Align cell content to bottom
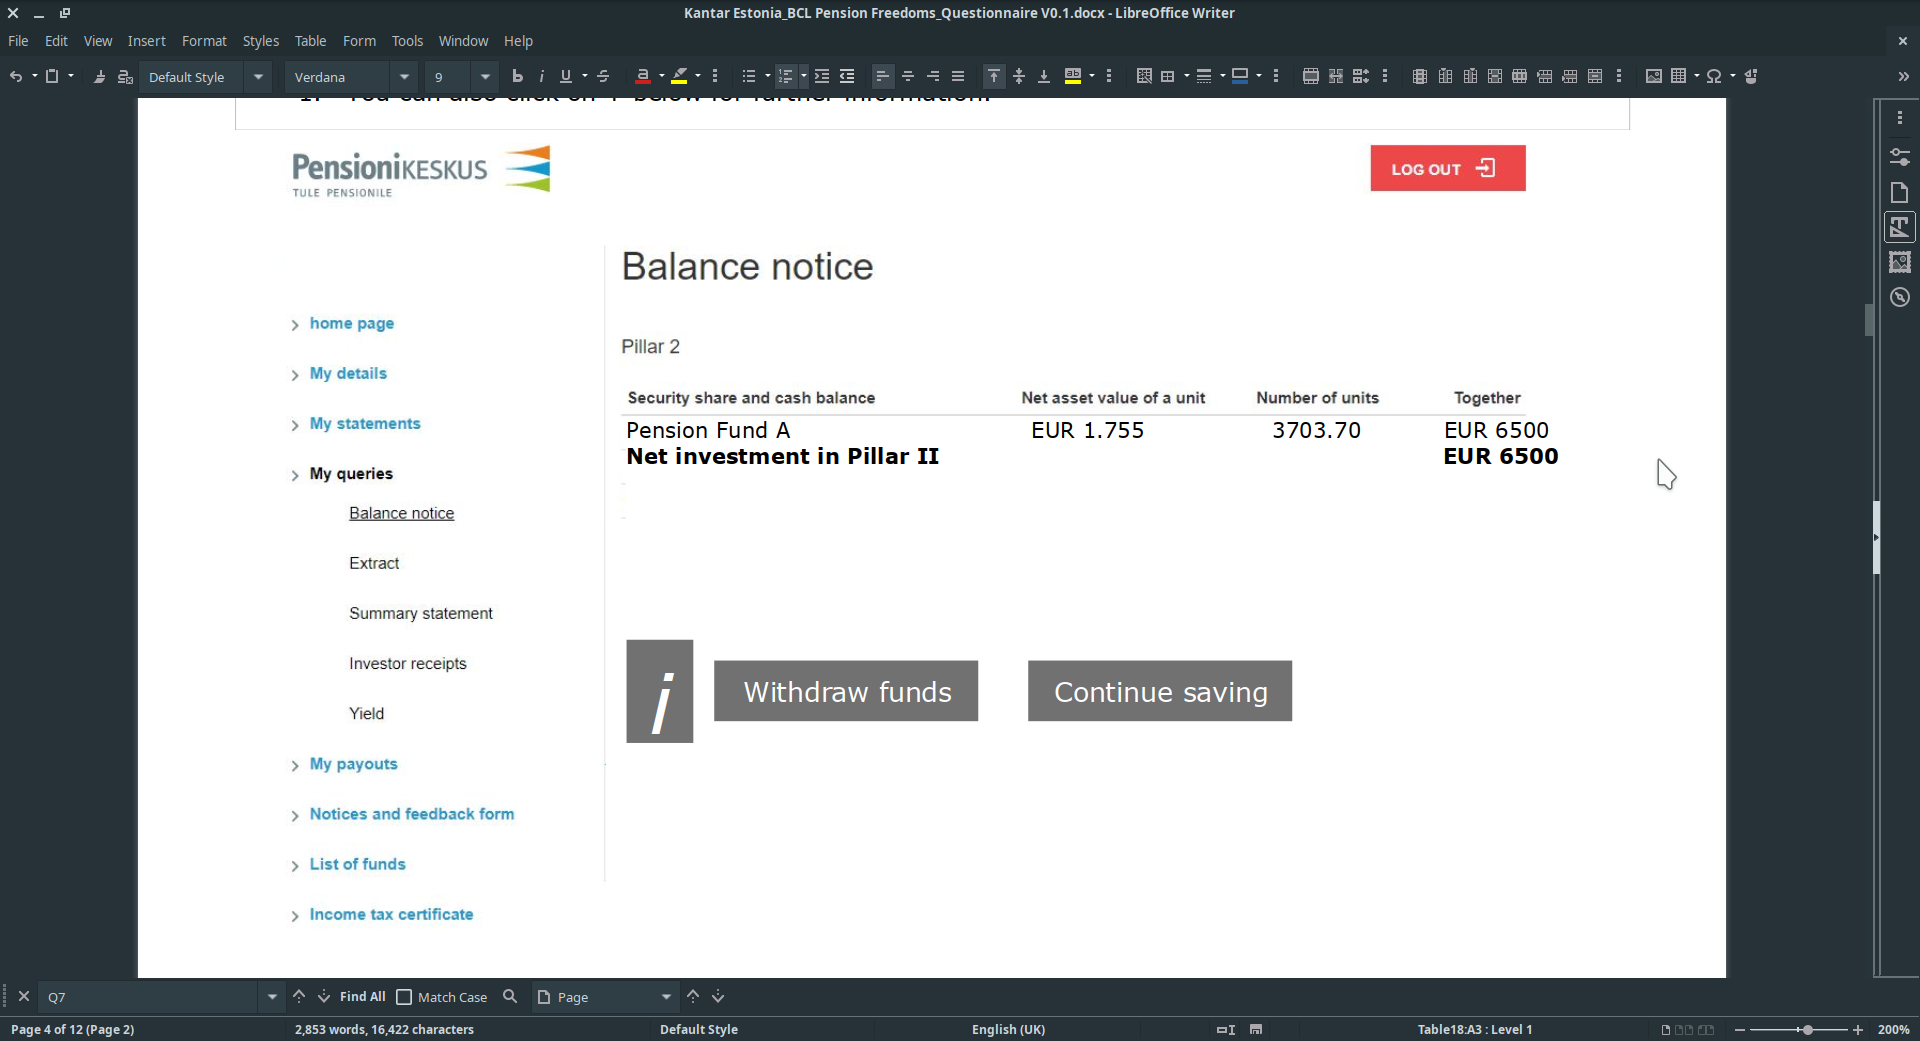 (1044, 76)
